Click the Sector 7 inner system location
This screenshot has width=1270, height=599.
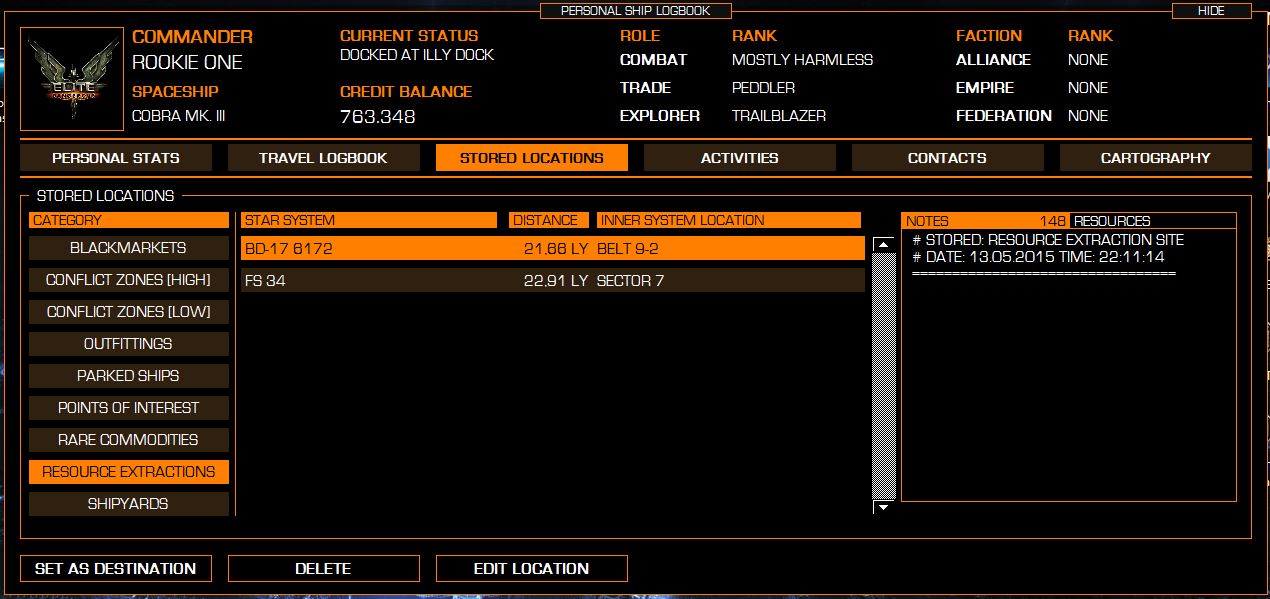(630, 281)
